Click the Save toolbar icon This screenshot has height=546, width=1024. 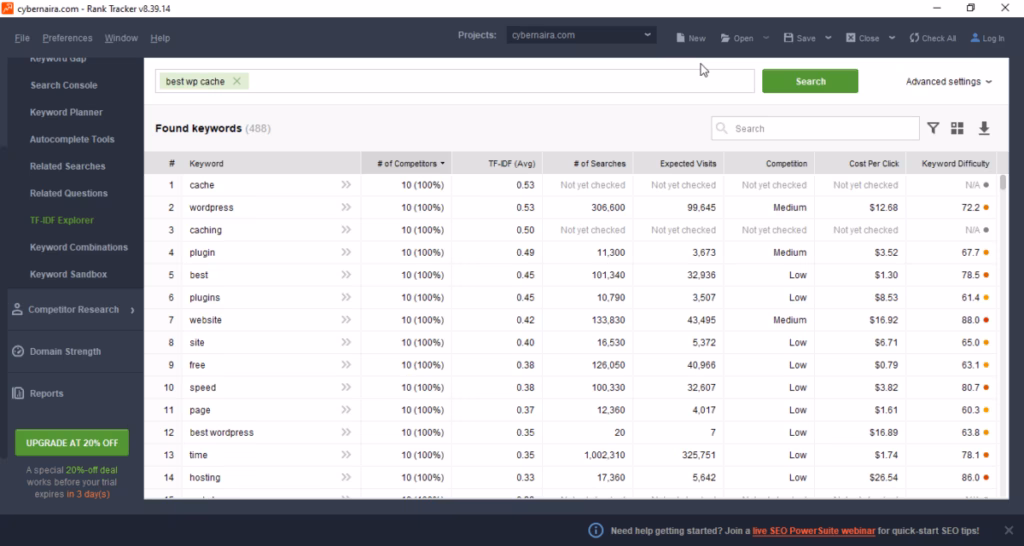788,38
